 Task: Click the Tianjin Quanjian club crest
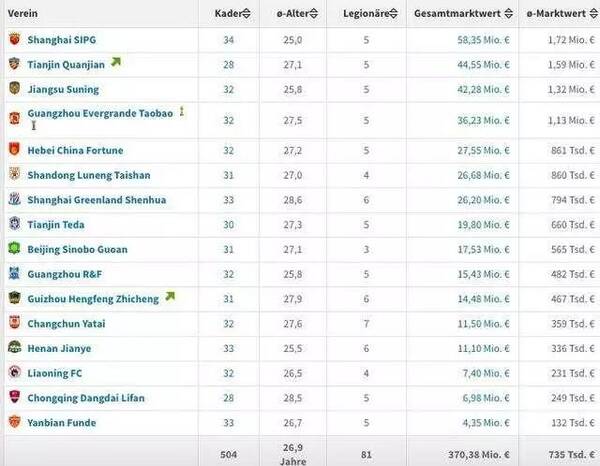pyautogui.click(x=14, y=64)
